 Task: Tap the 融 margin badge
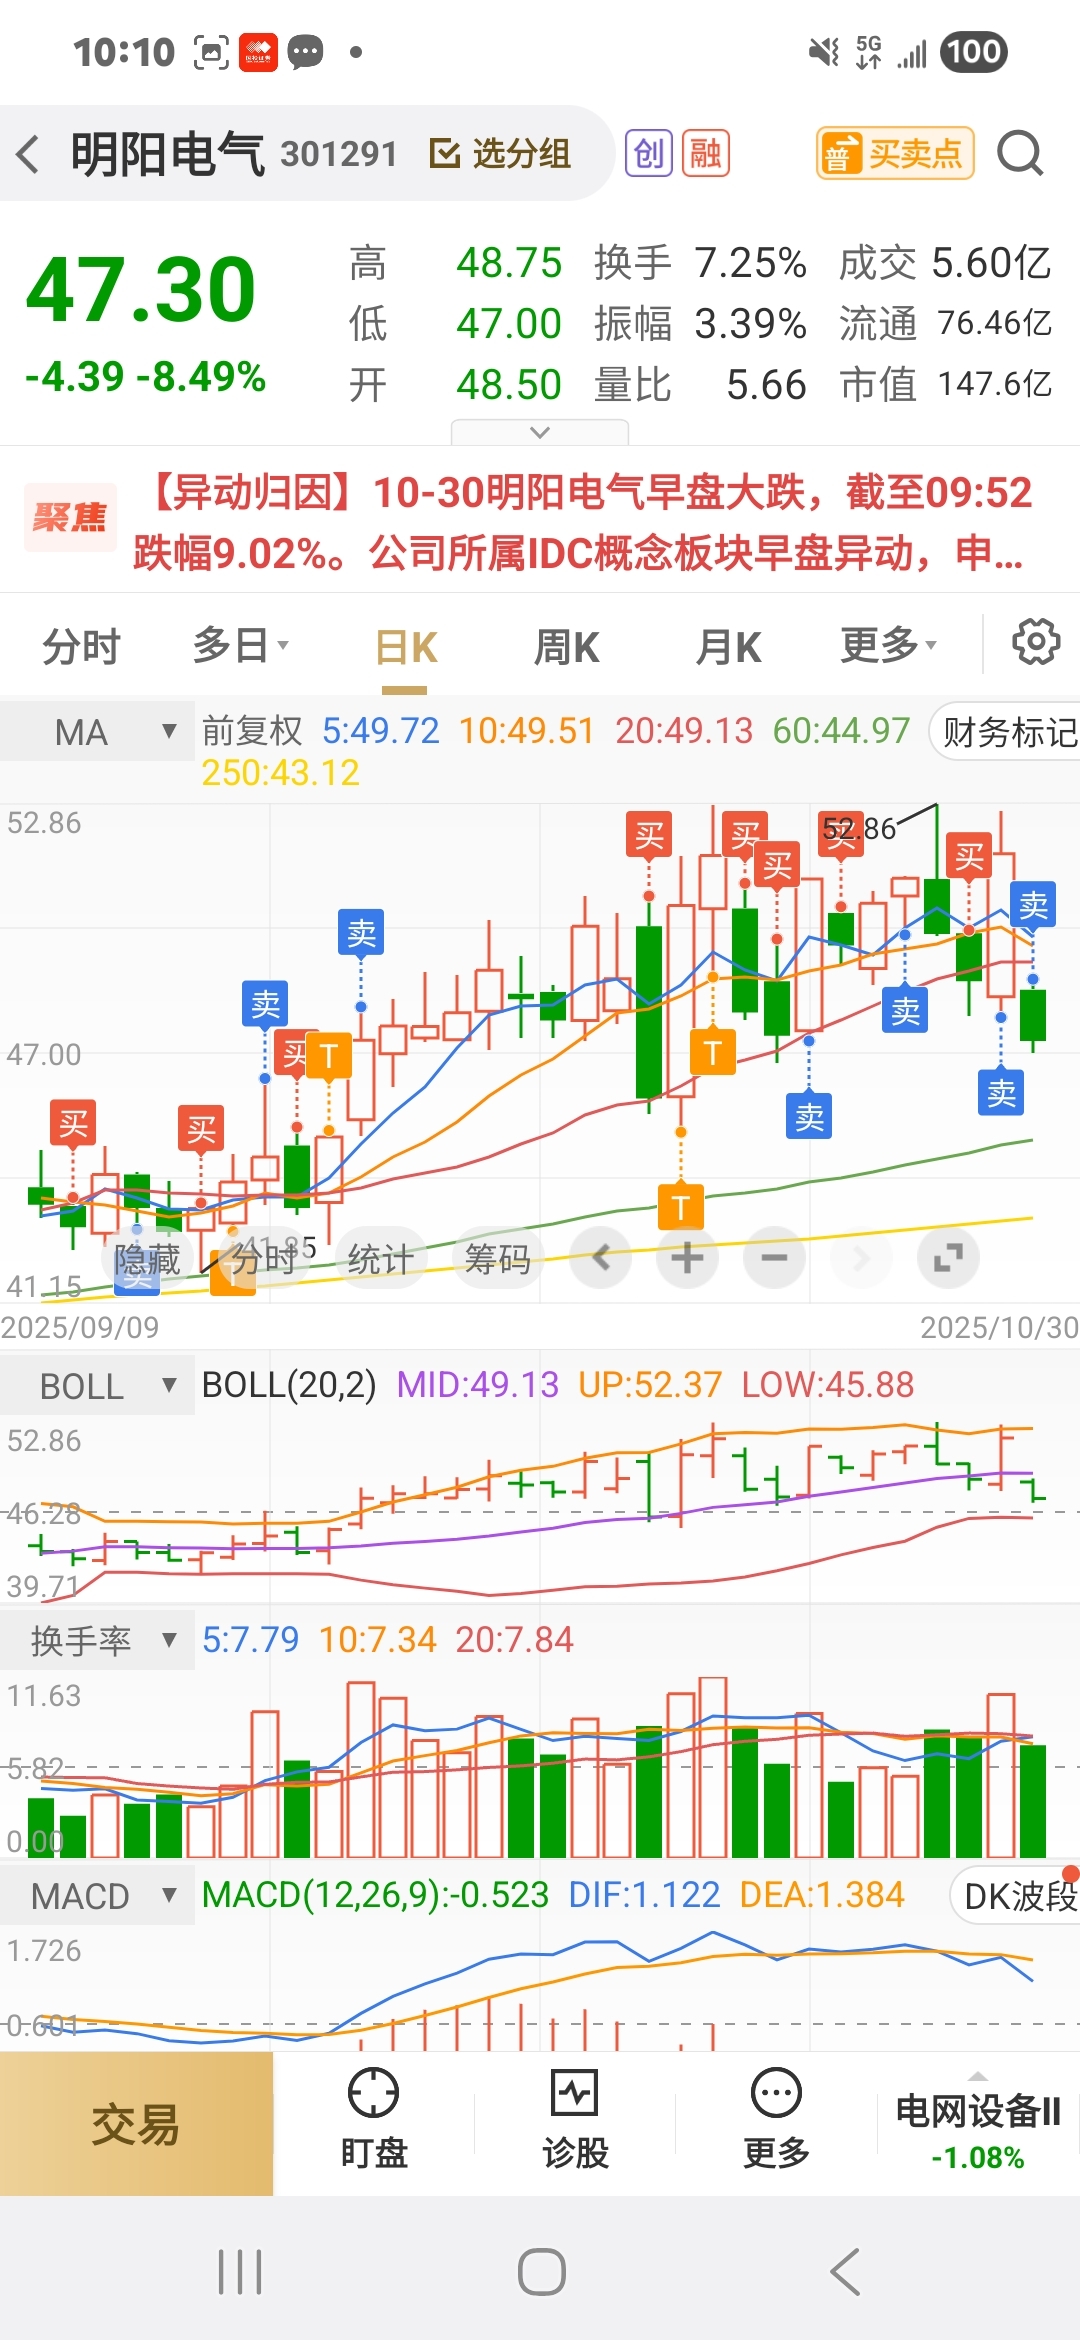pos(705,154)
